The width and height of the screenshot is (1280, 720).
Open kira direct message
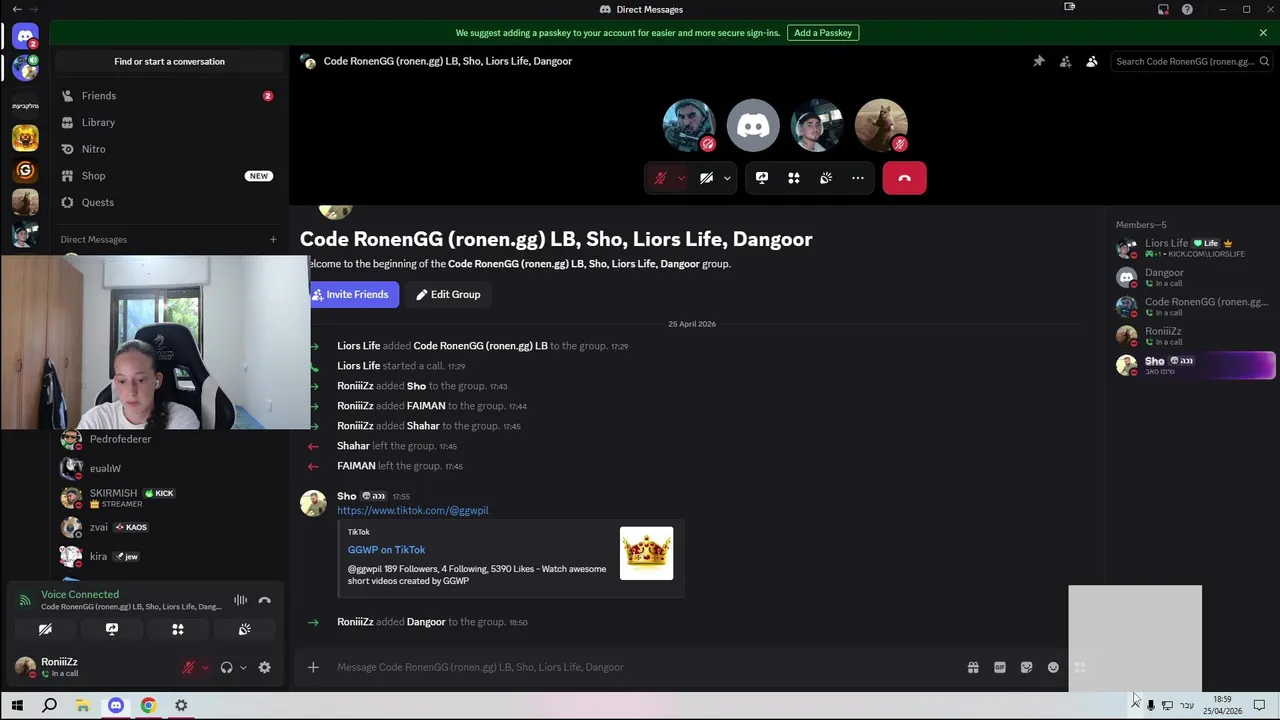click(168, 556)
